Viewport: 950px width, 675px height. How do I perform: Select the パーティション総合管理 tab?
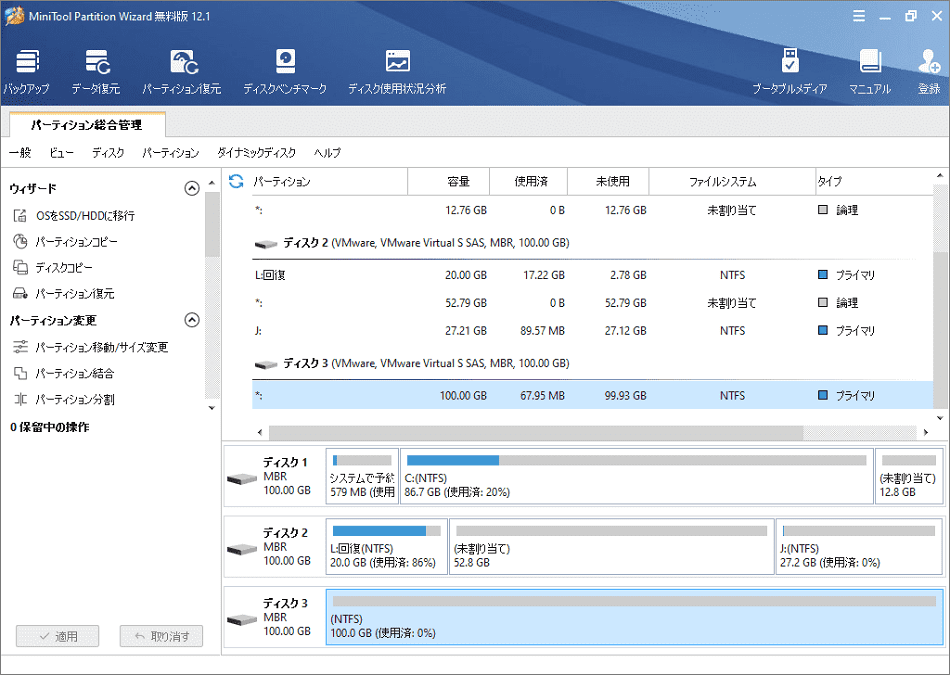[86, 125]
